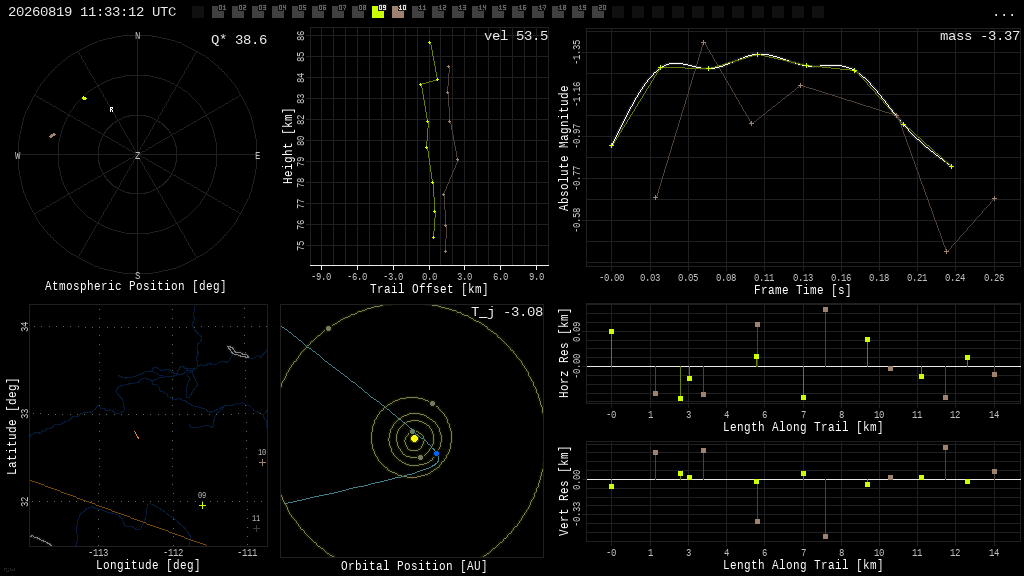The image size is (1024, 576).
Task: Select station box 01 in top bar
Action: click(x=218, y=12)
